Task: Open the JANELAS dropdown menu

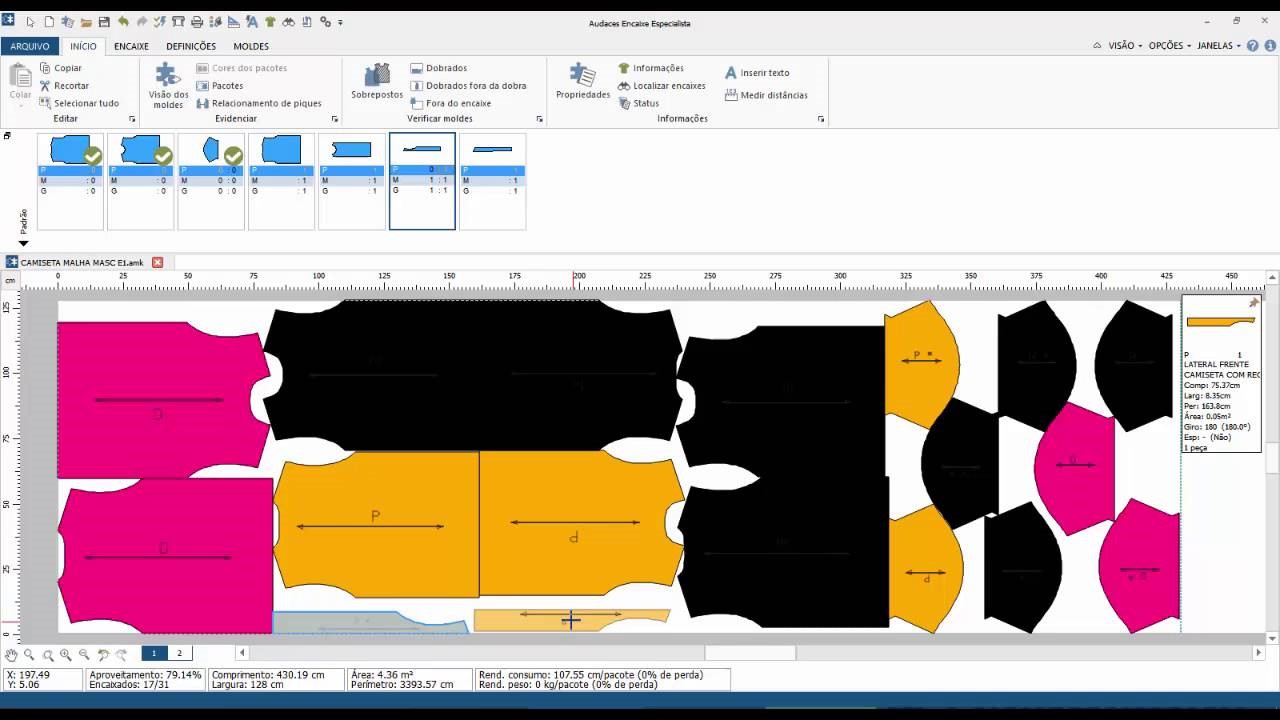Action: tap(1218, 46)
